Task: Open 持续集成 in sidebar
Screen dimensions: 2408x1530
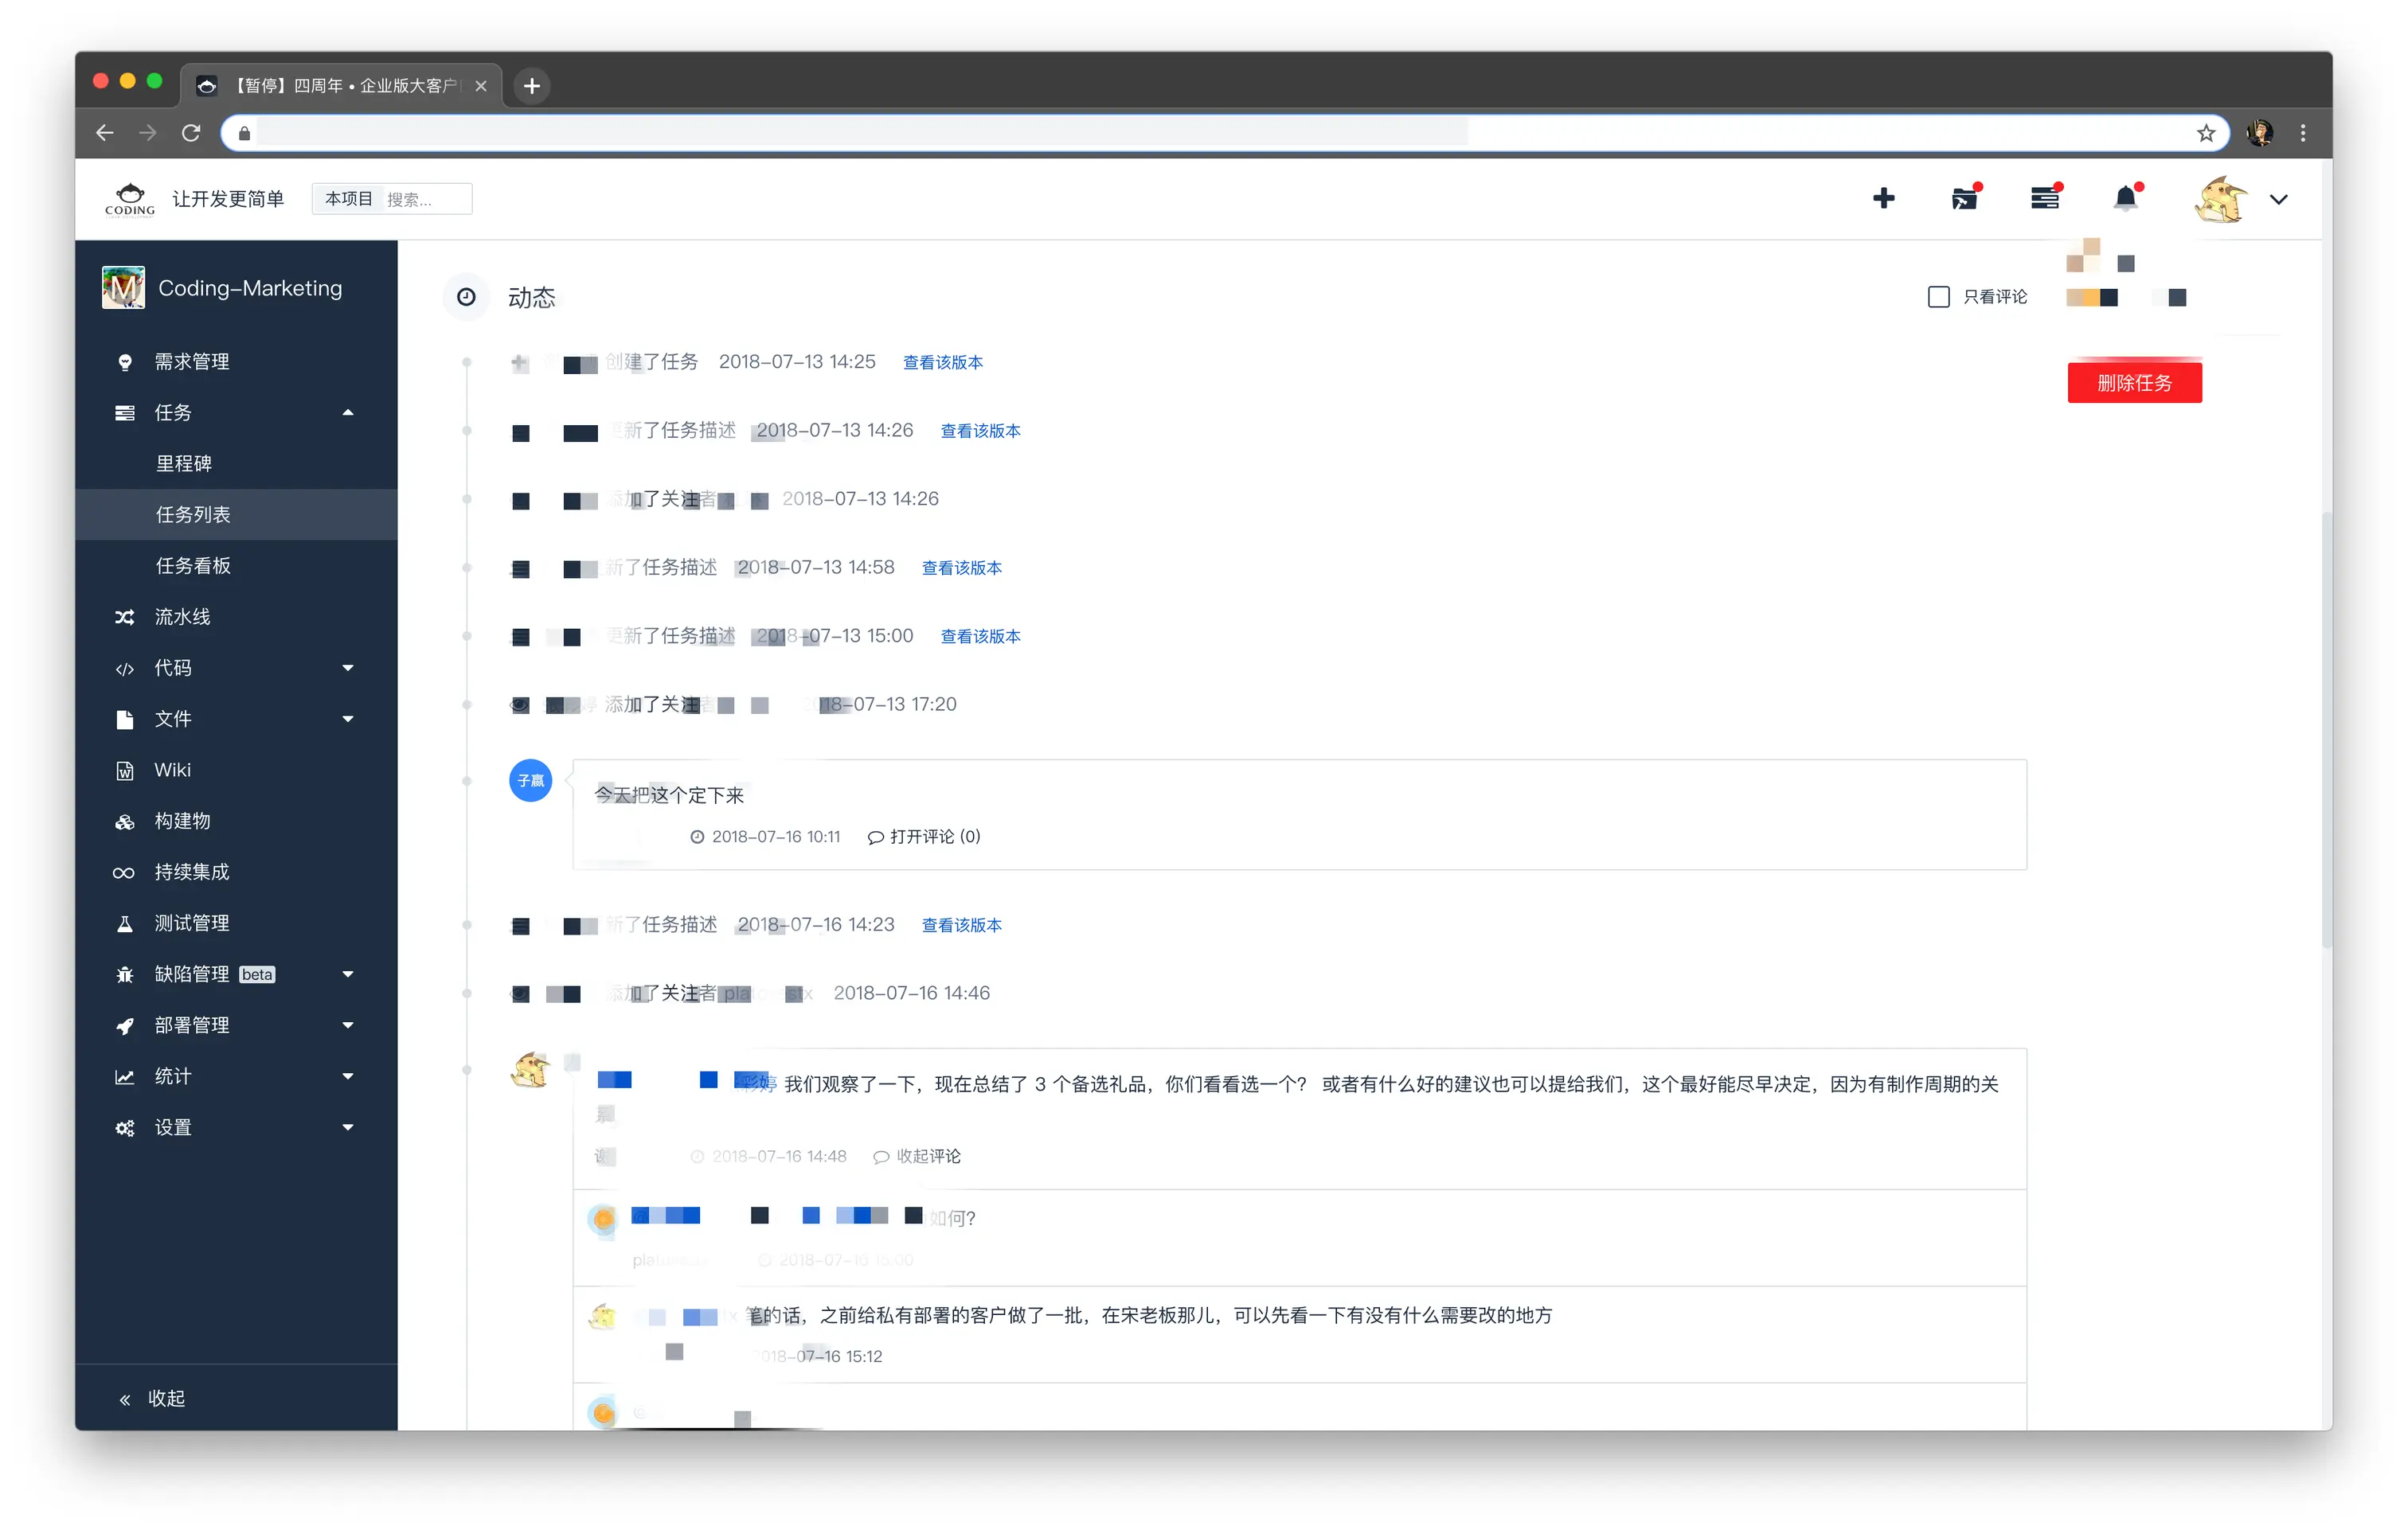Action: (191, 872)
